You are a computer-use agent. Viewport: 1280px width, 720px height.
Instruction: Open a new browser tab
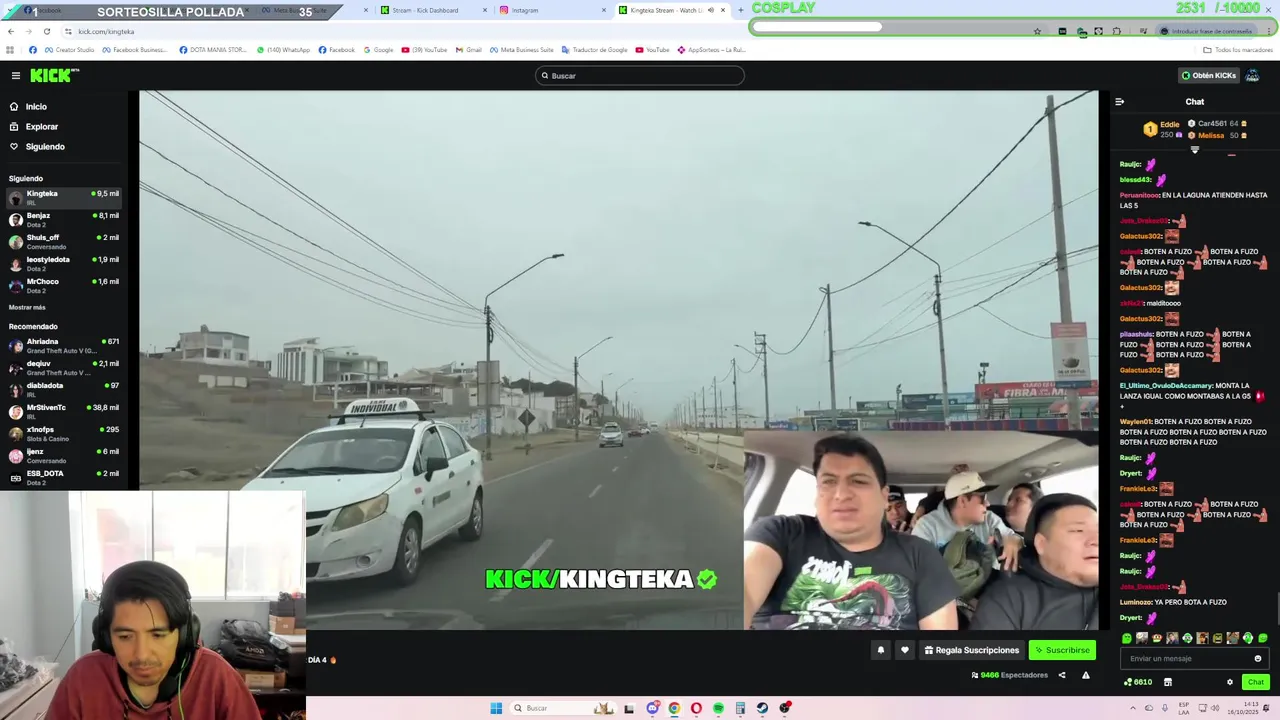point(740,10)
